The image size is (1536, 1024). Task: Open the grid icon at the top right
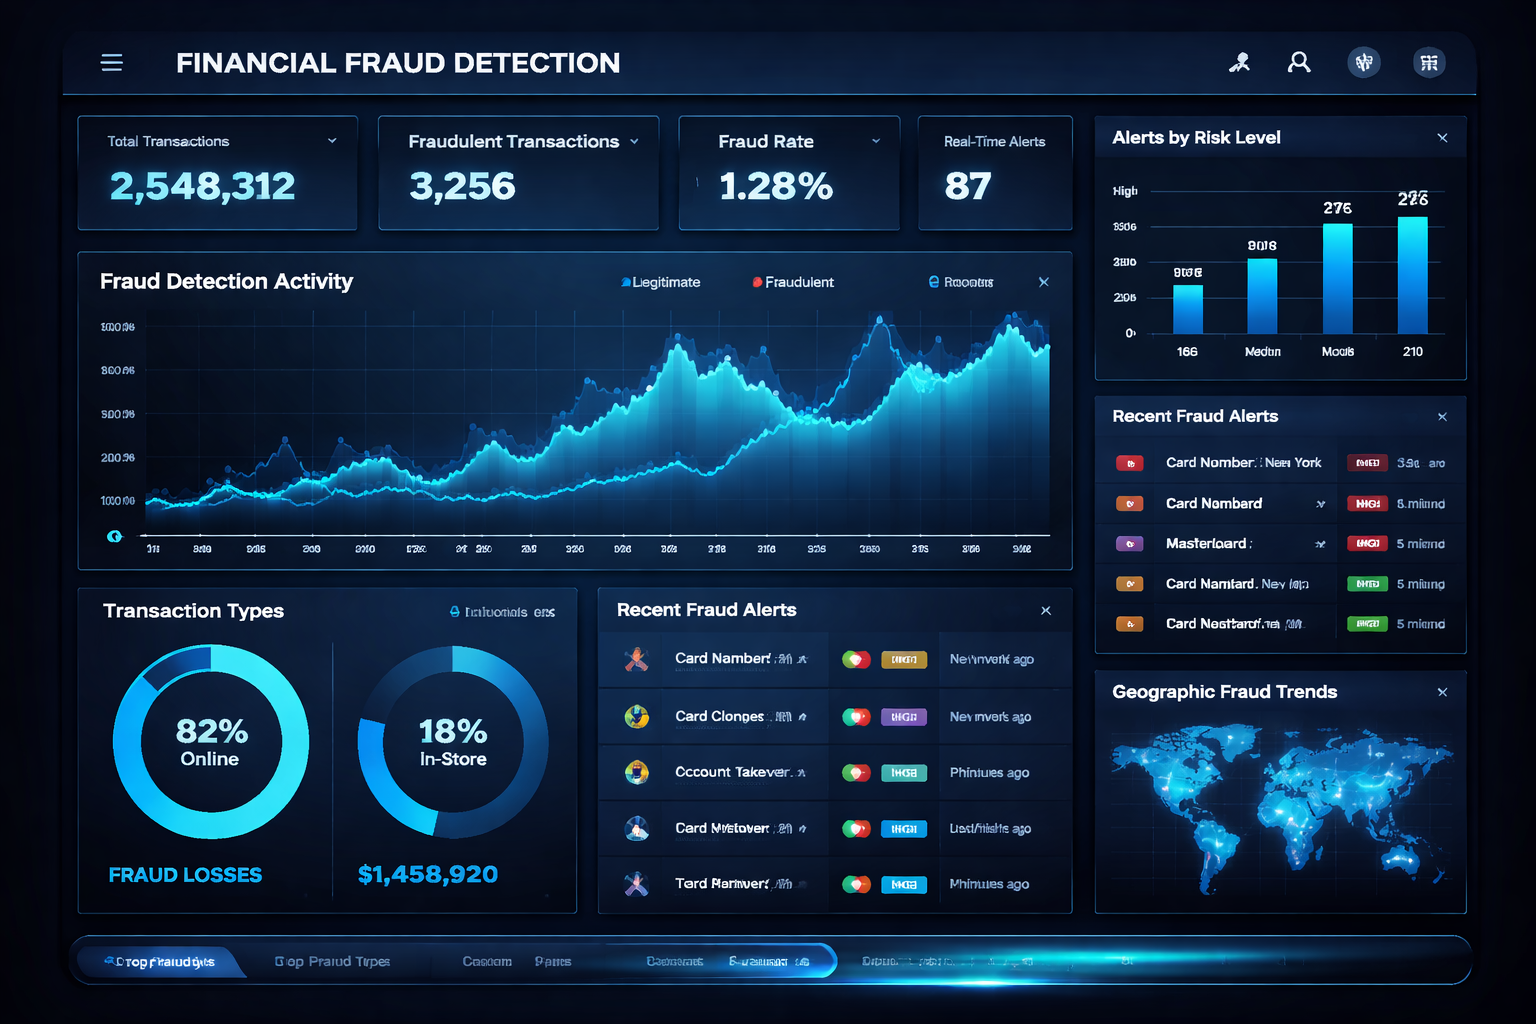click(x=1428, y=62)
